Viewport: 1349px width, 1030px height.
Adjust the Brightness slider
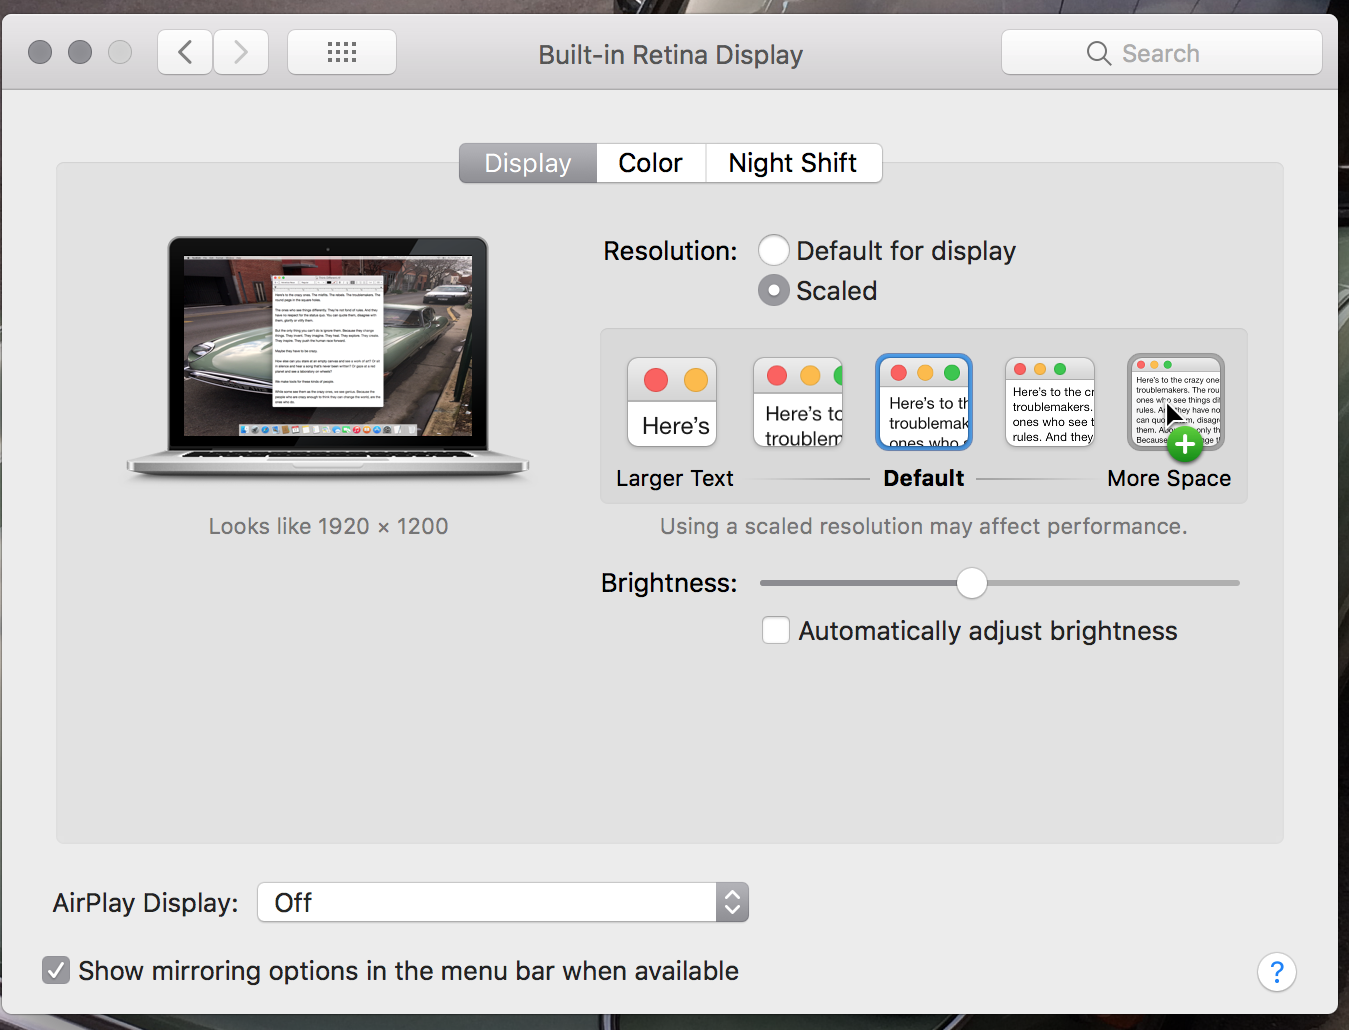point(970,582)
